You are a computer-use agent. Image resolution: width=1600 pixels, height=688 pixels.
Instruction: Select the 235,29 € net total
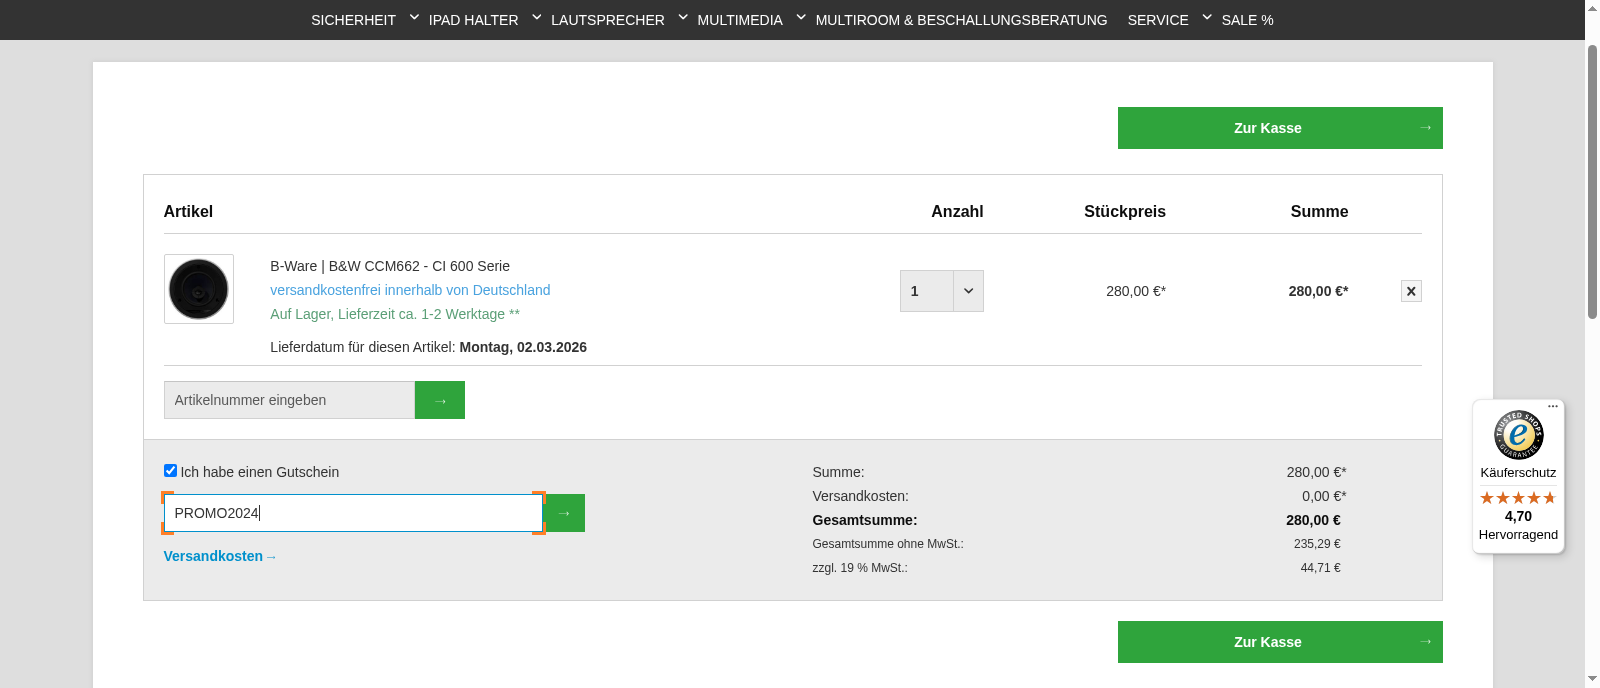point(1317,544)
